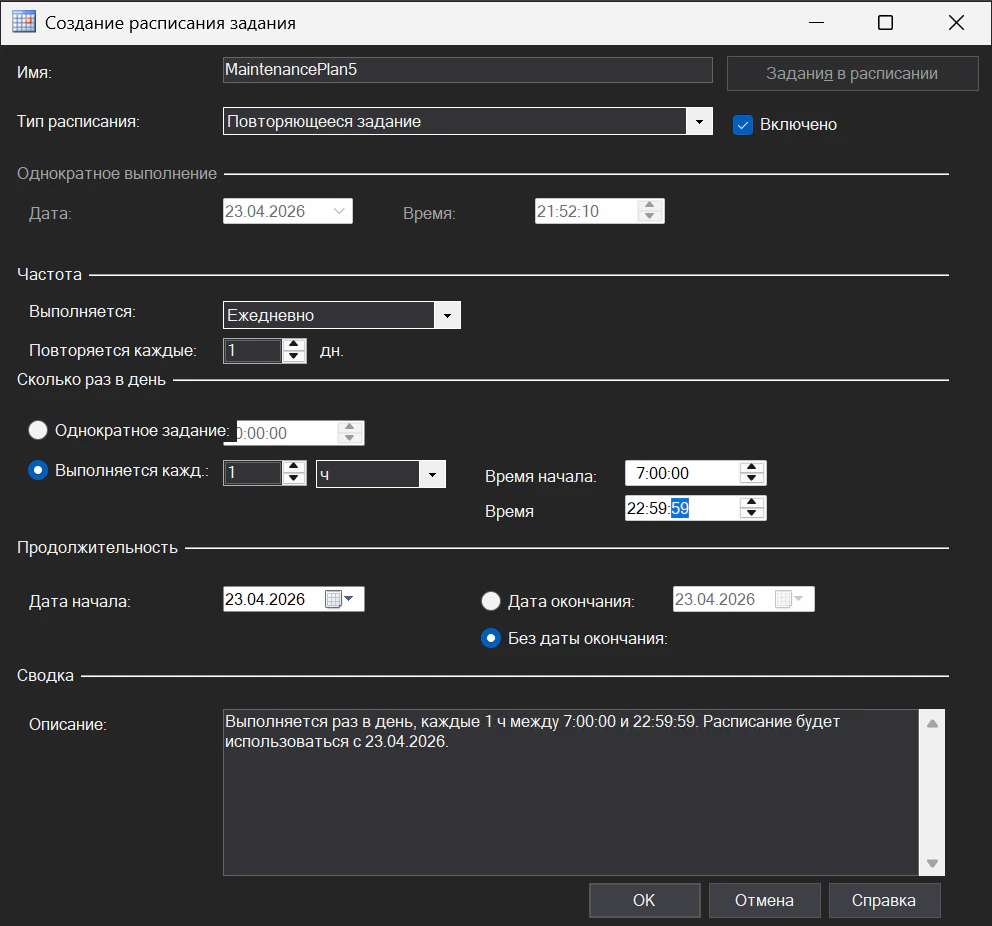992x926 pixels.
Task: Click the 'Имя' text field
Action: point(467,70)
